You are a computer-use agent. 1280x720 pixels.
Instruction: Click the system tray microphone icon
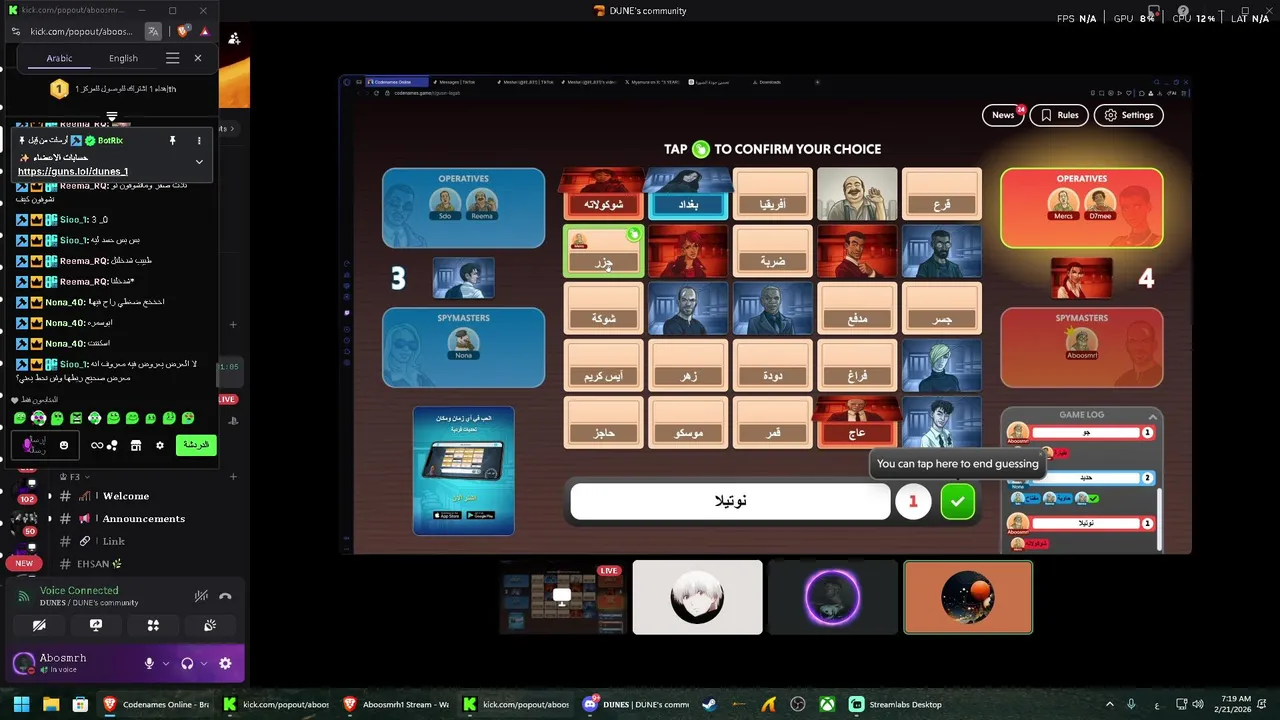coord(1131,704)
